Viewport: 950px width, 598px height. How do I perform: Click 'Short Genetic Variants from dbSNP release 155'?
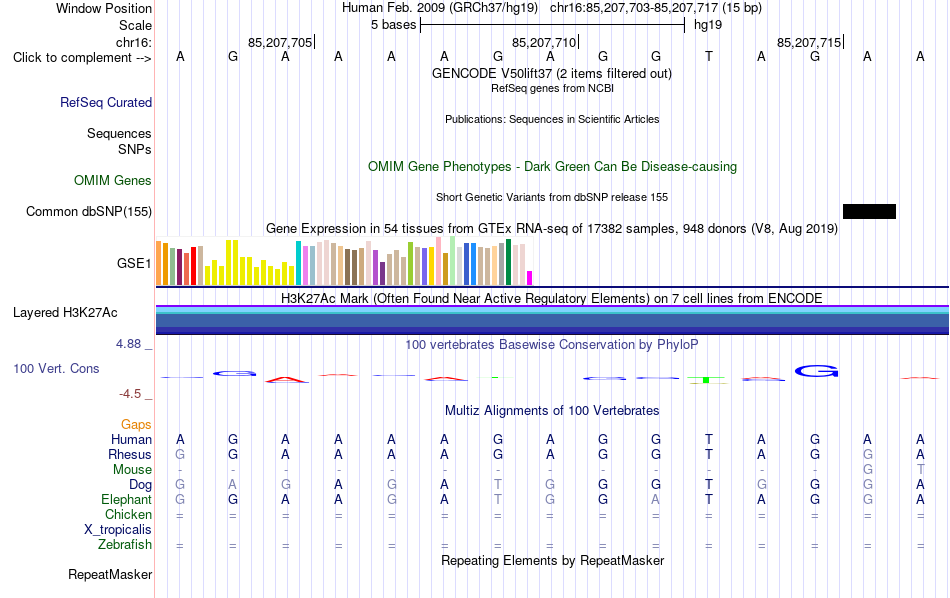pyautogui.click(x=552, y=198)
